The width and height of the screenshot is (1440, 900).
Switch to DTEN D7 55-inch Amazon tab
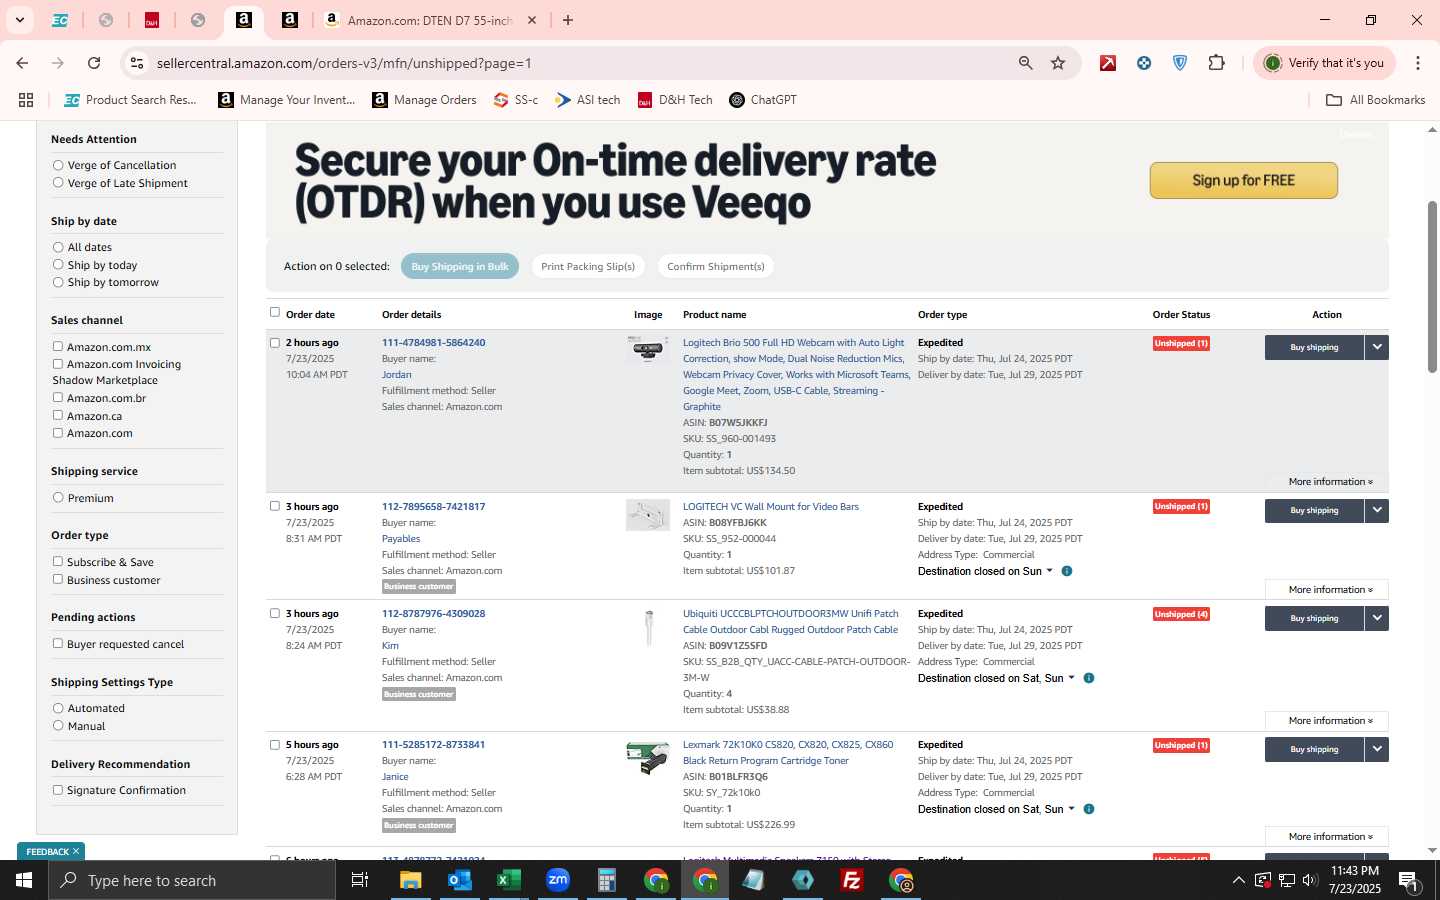coord(430,20)
